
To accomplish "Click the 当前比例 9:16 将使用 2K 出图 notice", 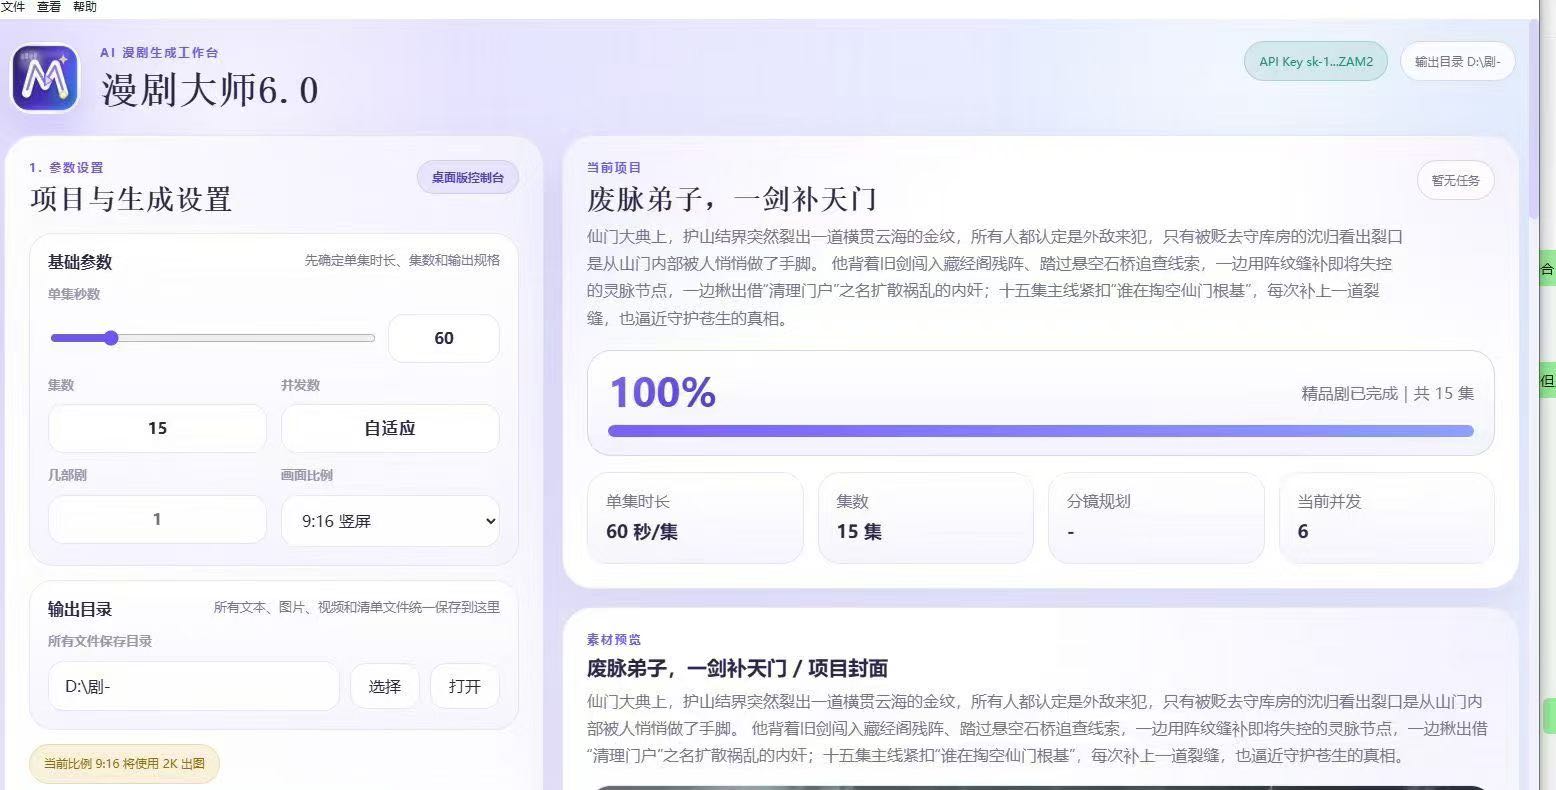I will pos(124,764).
